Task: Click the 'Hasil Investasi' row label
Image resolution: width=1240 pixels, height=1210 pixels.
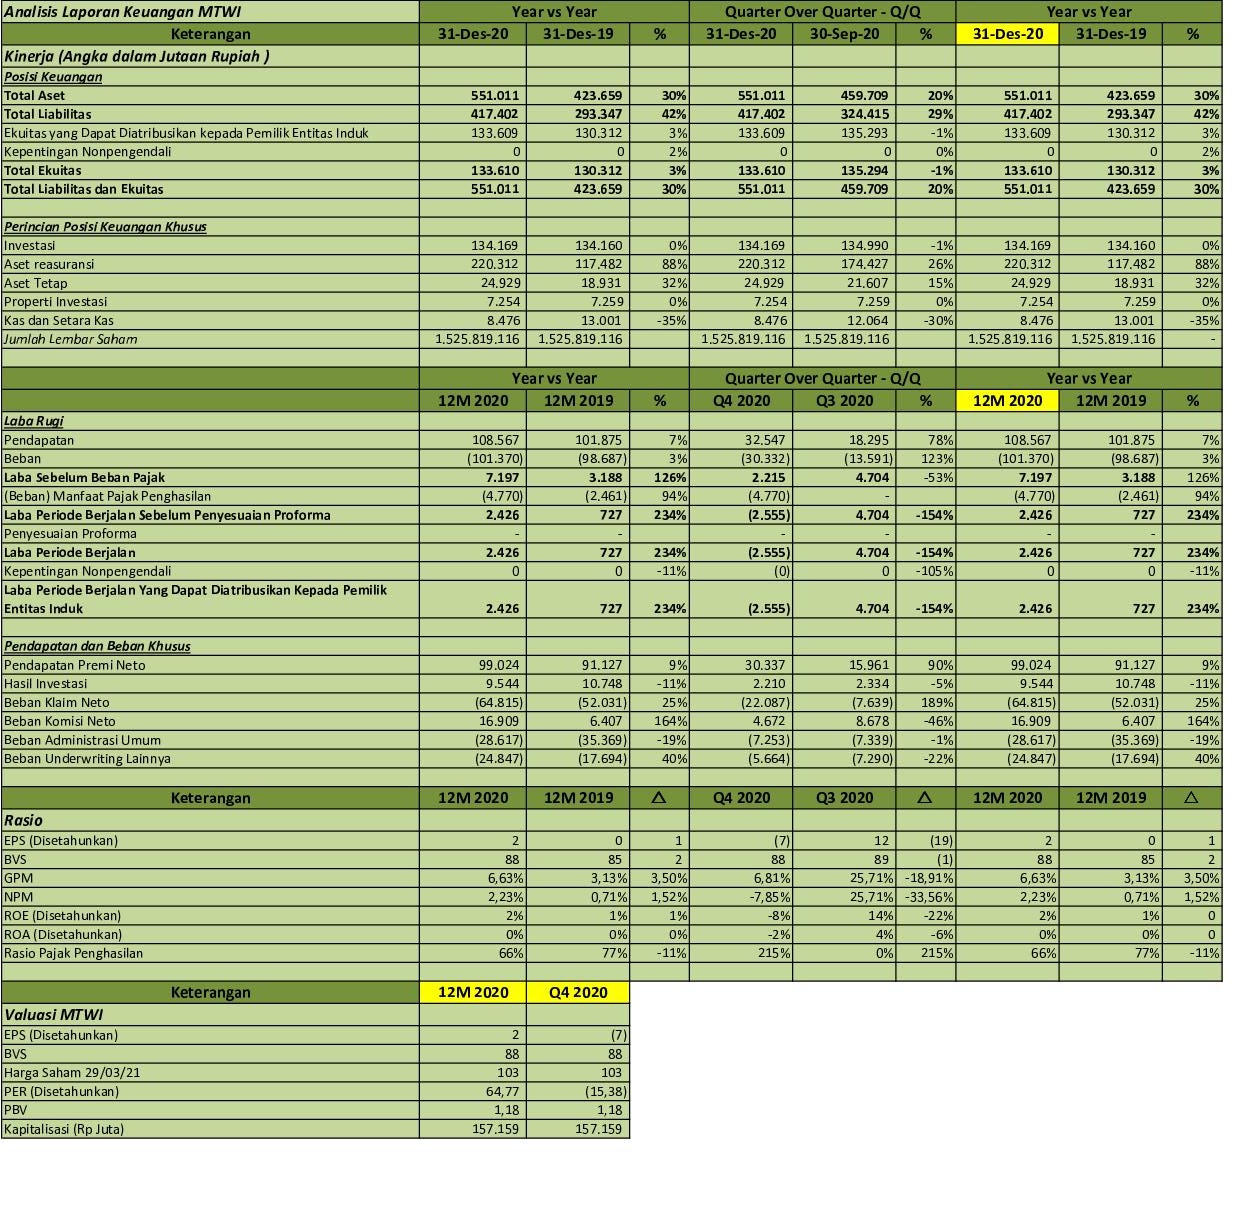Action: pos(46,684)
